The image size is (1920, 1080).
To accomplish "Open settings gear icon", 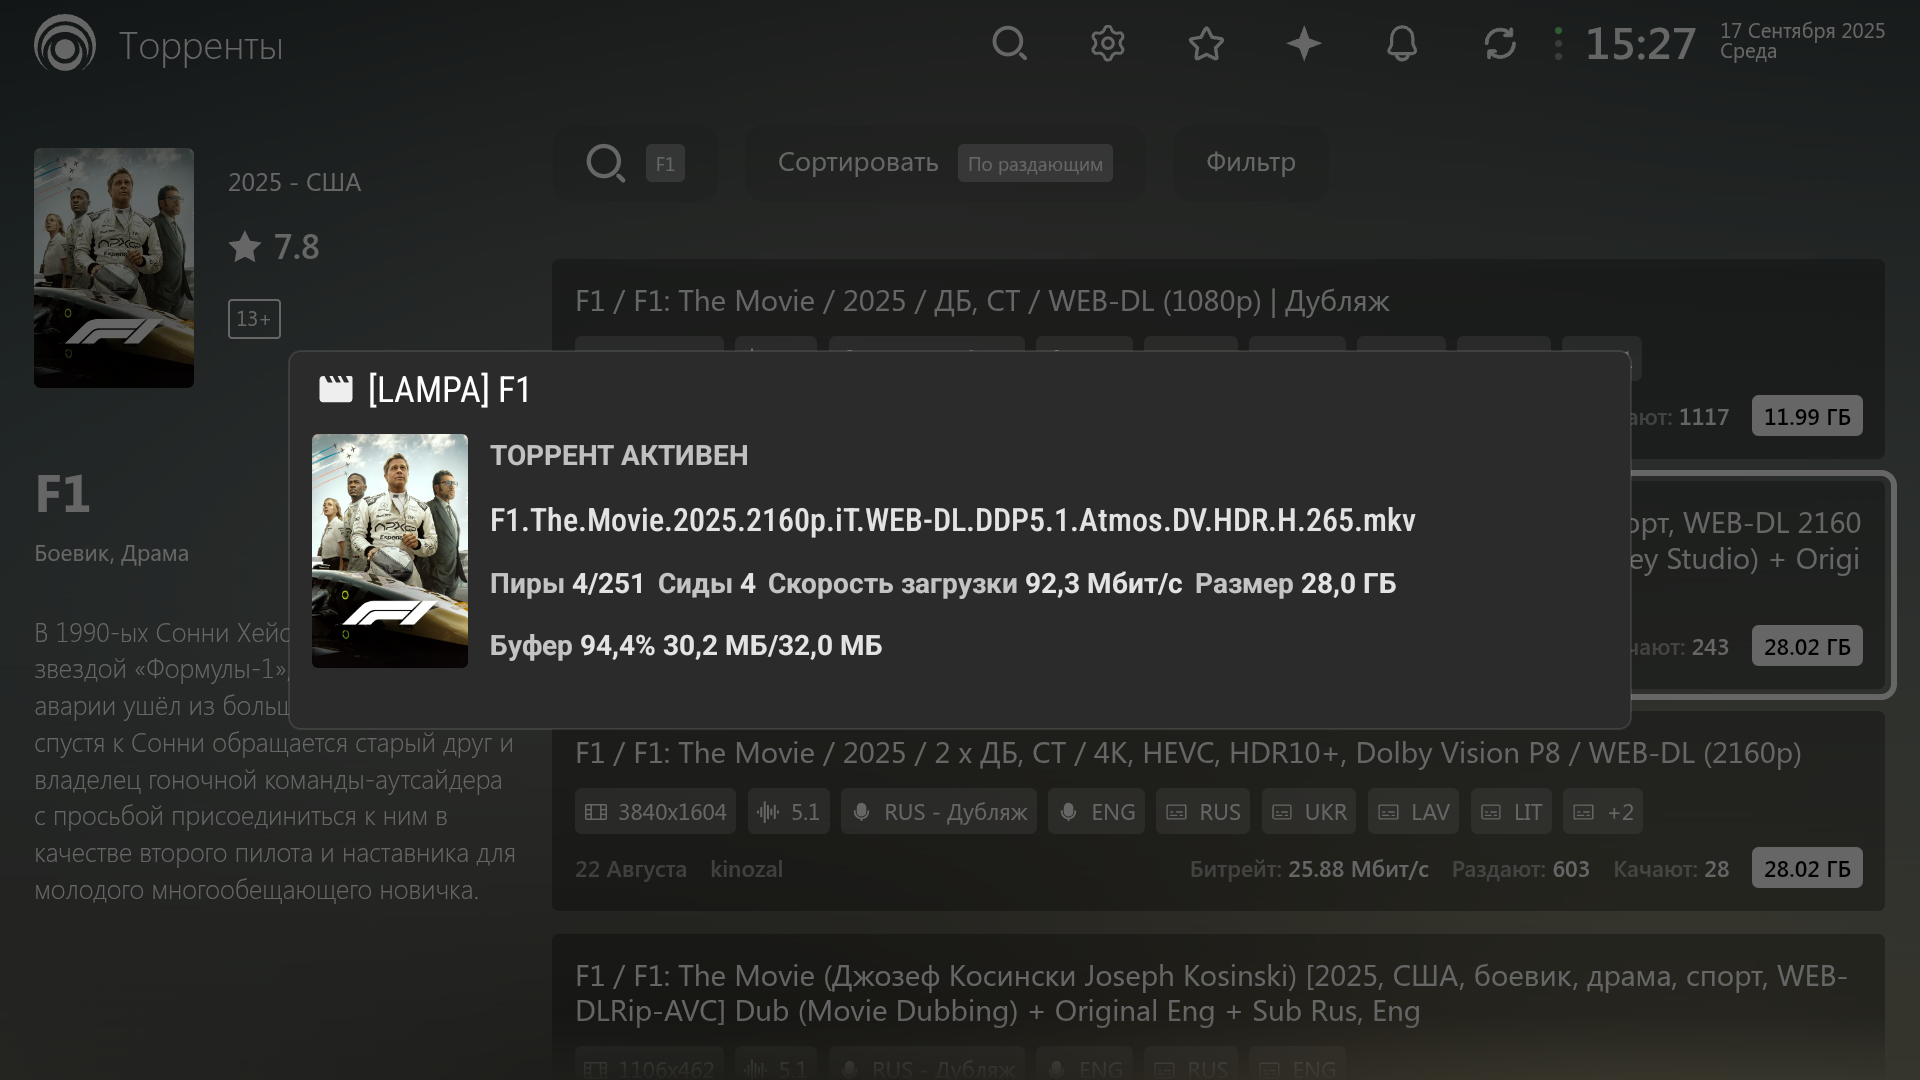I will (x=1107, y=44).
